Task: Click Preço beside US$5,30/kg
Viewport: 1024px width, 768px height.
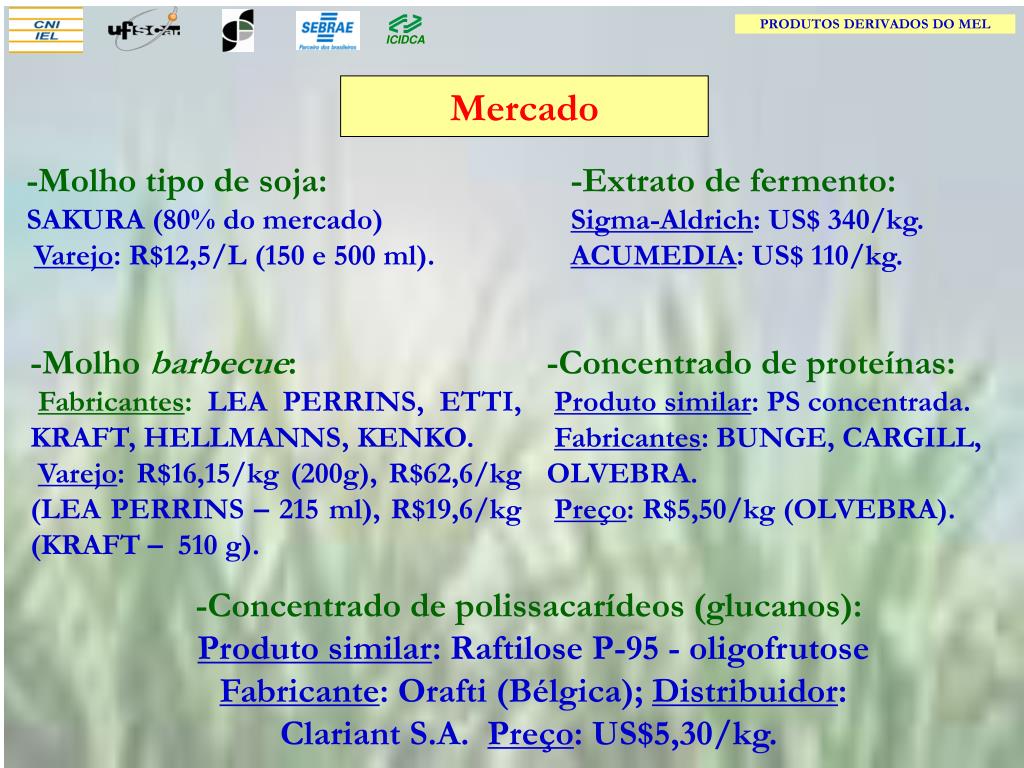Action: pyautogui.click(x=530, y=734)
